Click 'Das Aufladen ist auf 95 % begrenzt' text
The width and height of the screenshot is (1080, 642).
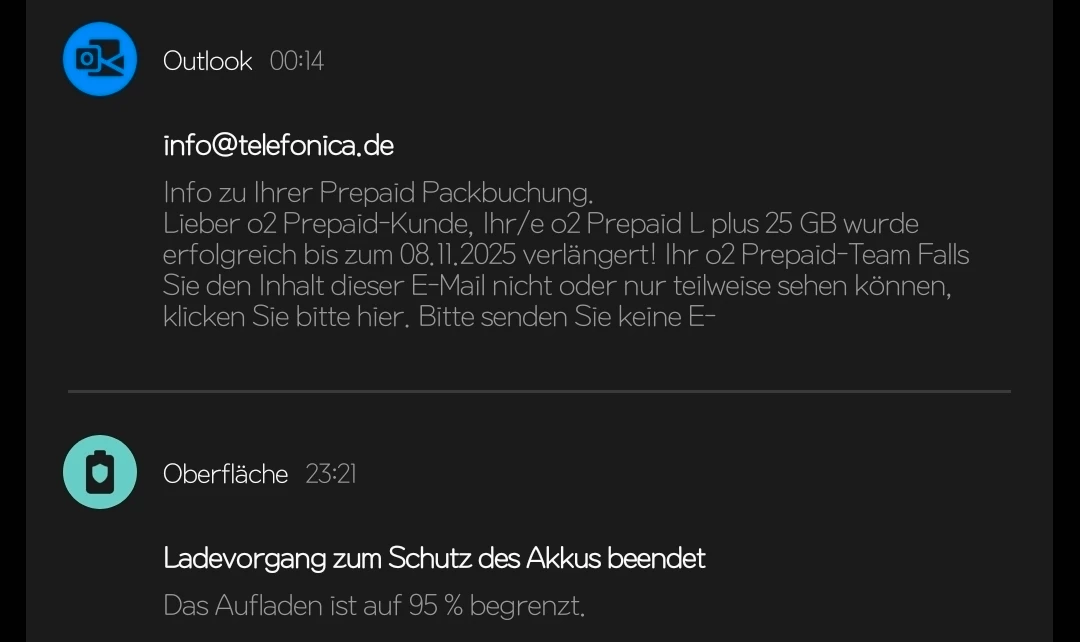coord(373,605)
